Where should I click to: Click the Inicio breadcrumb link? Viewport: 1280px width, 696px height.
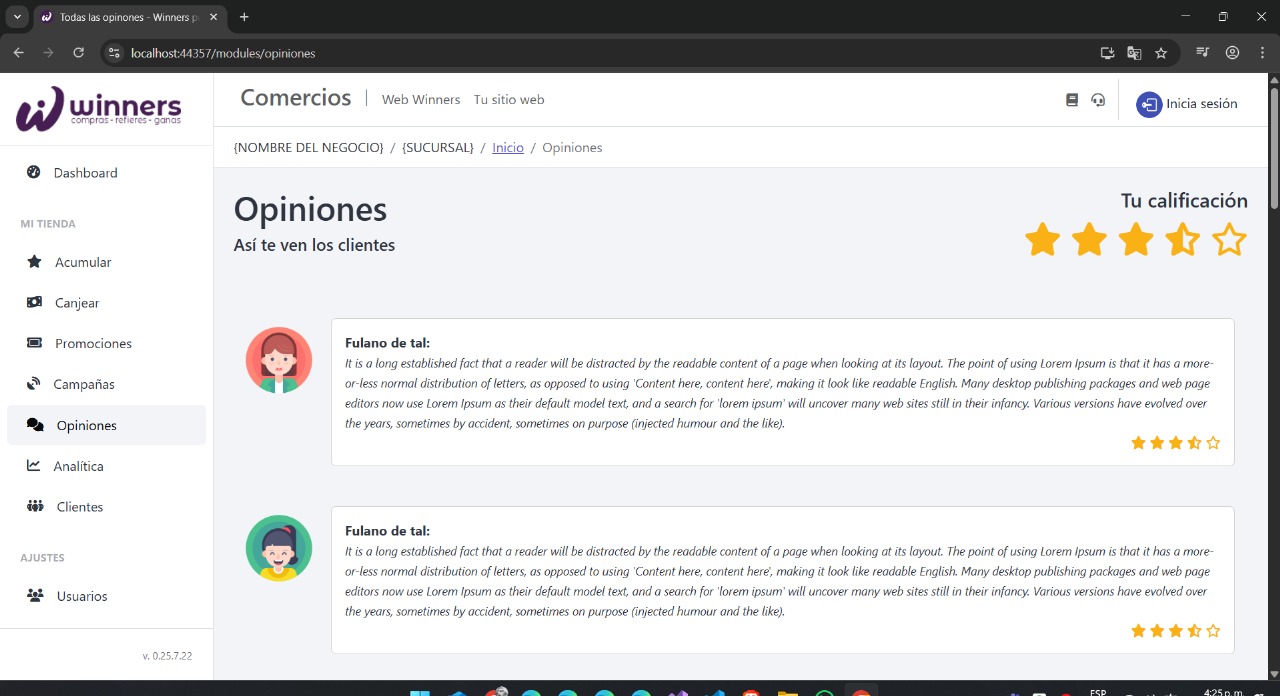pyautogui.click(x=508, y=147)
